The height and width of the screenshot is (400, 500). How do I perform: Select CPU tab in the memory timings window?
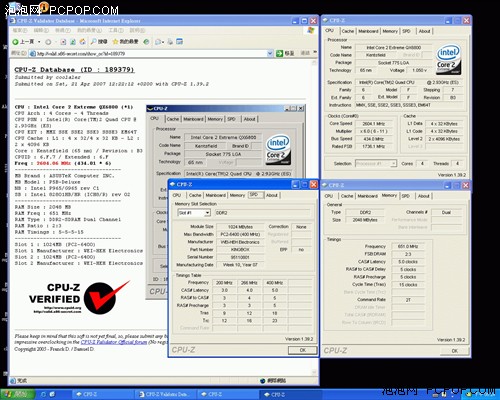coord(329,196)
